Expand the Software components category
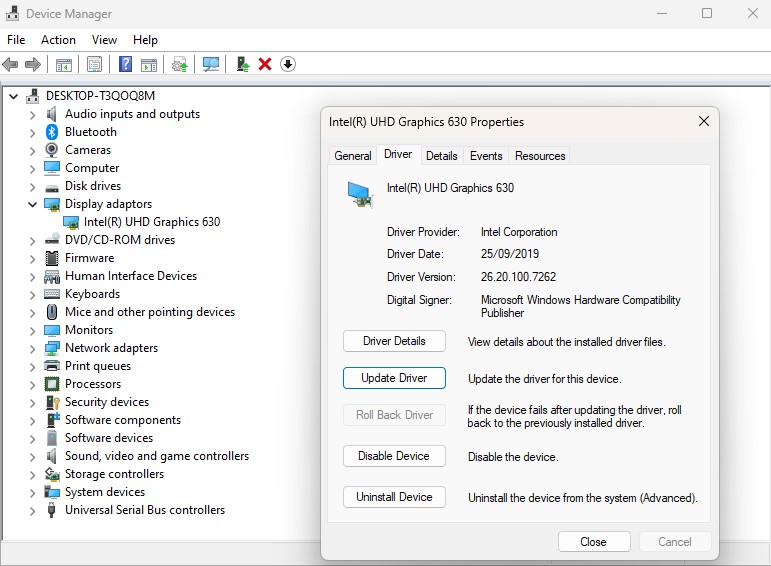The width and height of the screenshot is (771, 566). (32, 420)
